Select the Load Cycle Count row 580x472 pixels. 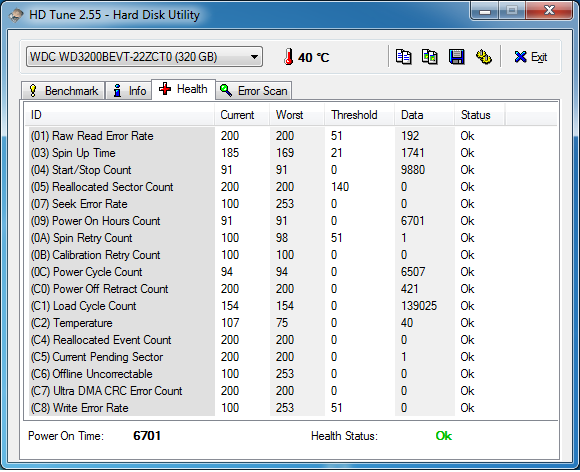(290, 306)
